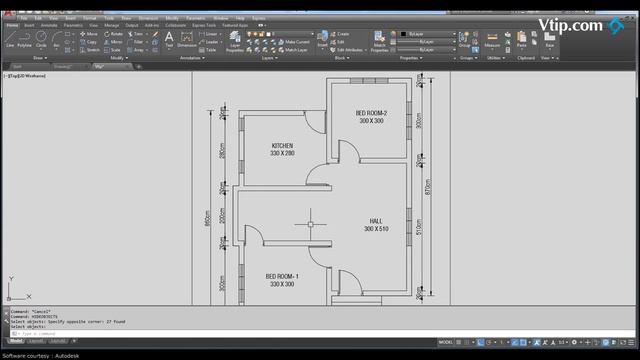Select the Leader tool

pyautogui.click(x=209, y=42)
